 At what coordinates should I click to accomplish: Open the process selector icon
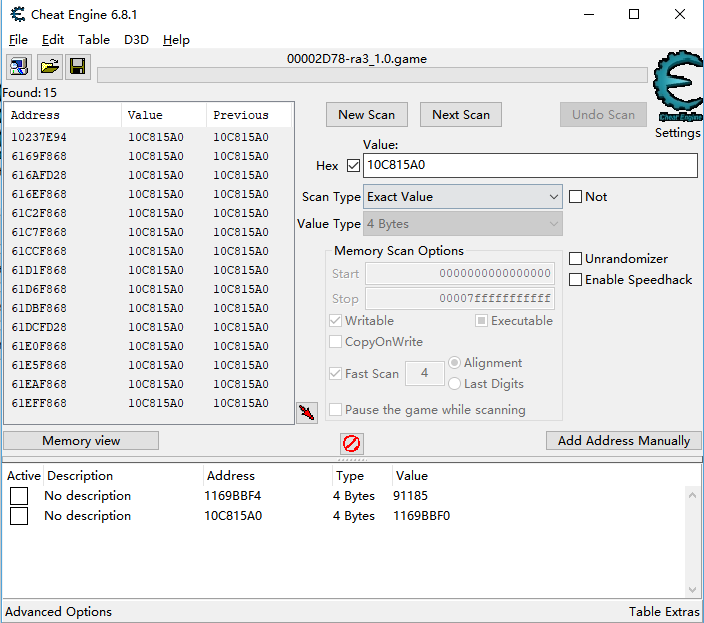(x=19, y=67)
